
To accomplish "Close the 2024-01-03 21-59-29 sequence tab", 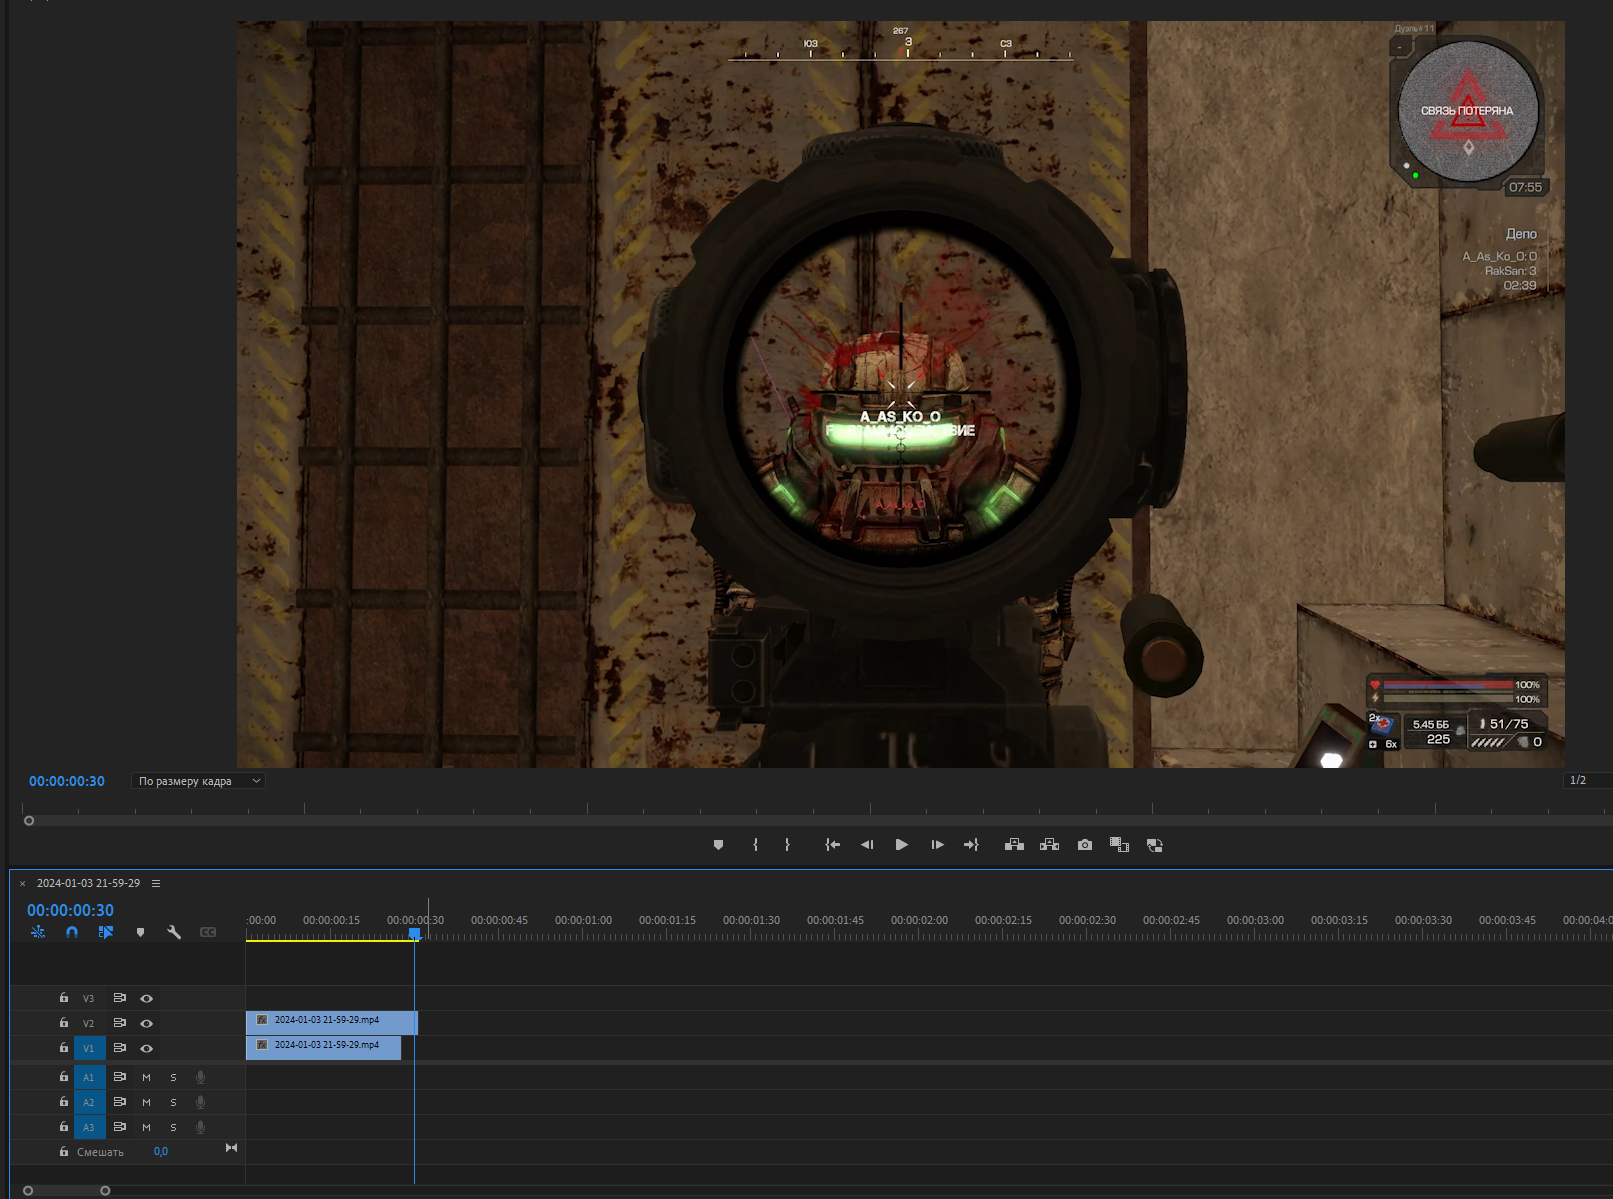I will [23, 884].
